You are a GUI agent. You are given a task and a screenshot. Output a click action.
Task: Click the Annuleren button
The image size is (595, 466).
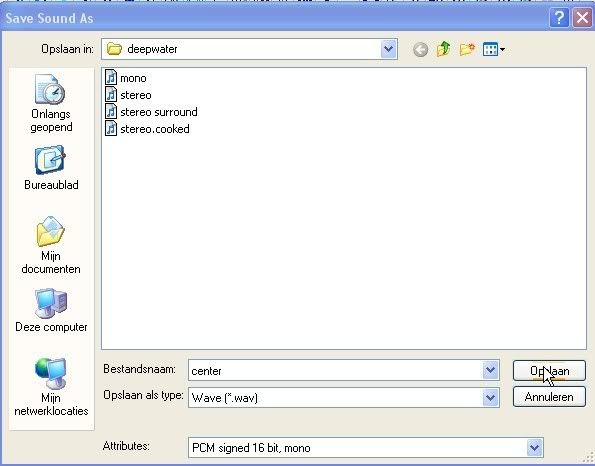pos(549,397)
